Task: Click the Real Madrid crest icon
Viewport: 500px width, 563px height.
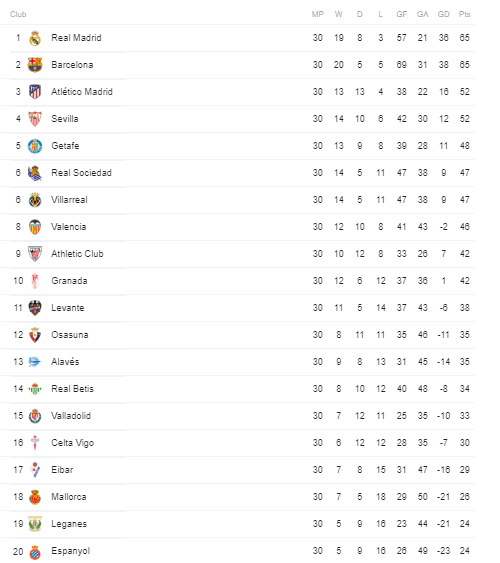Action: click(x=35, y=38)
